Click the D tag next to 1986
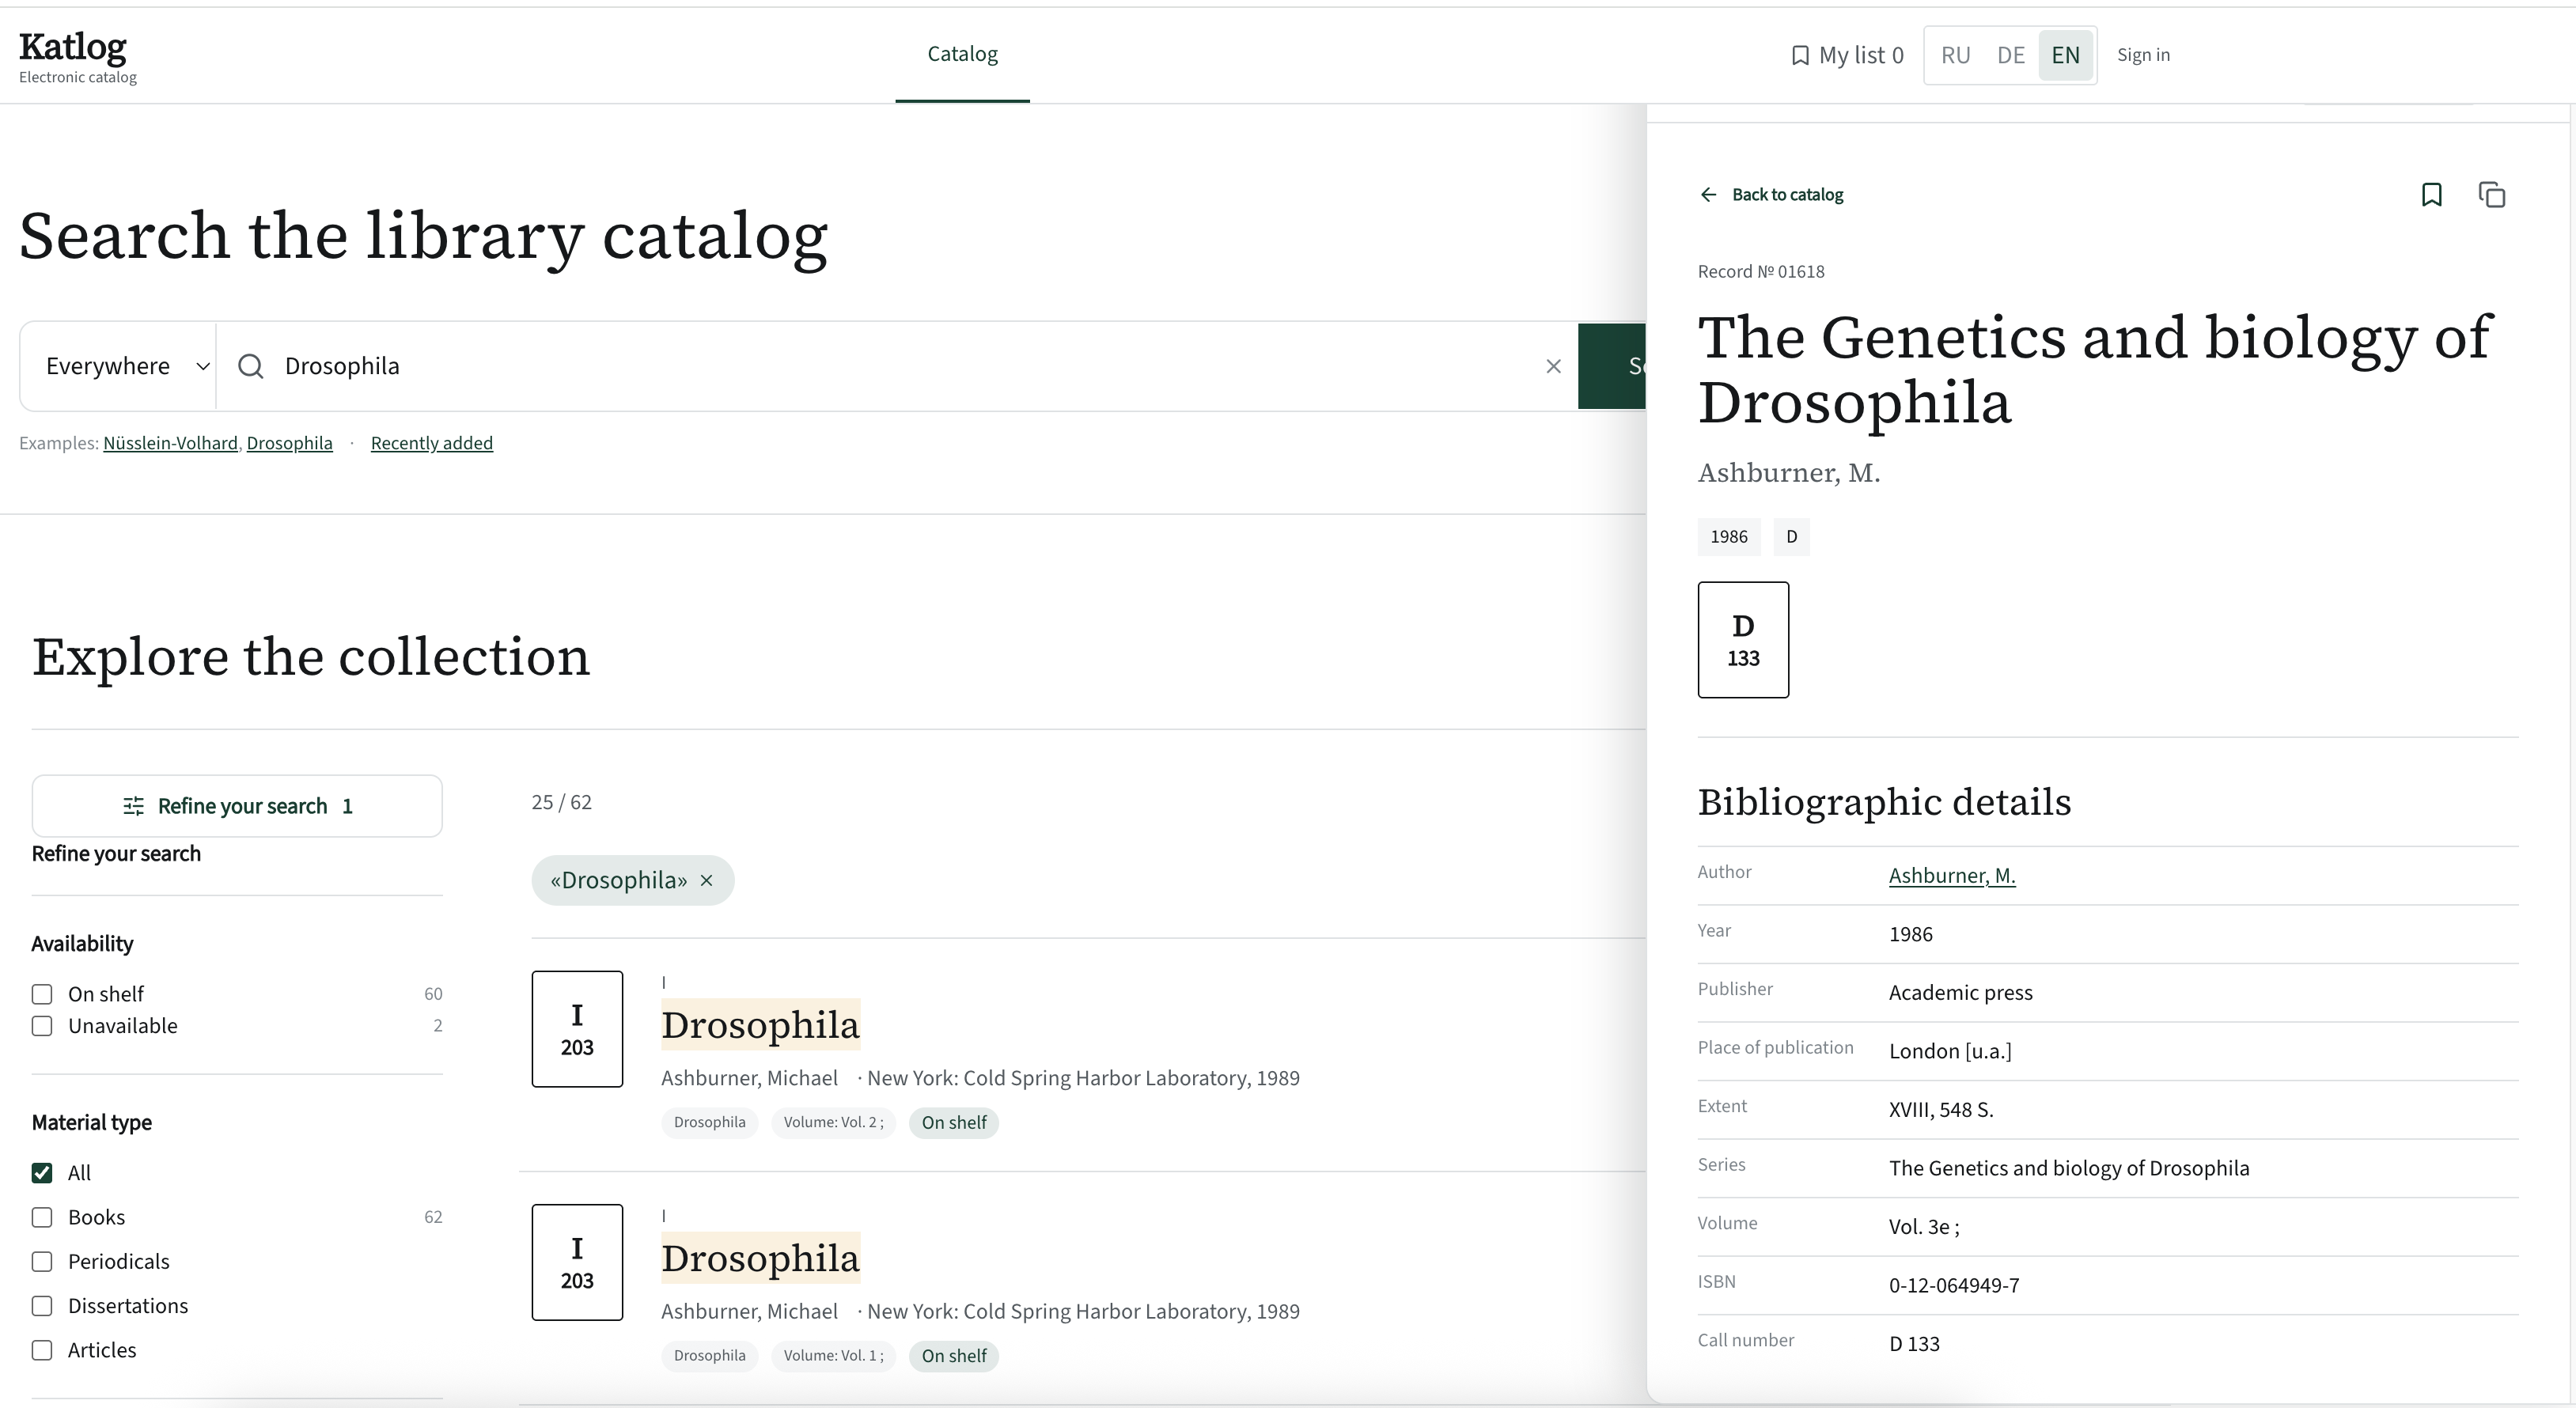This screenshot has height=1408, width=2576. 1791,537
